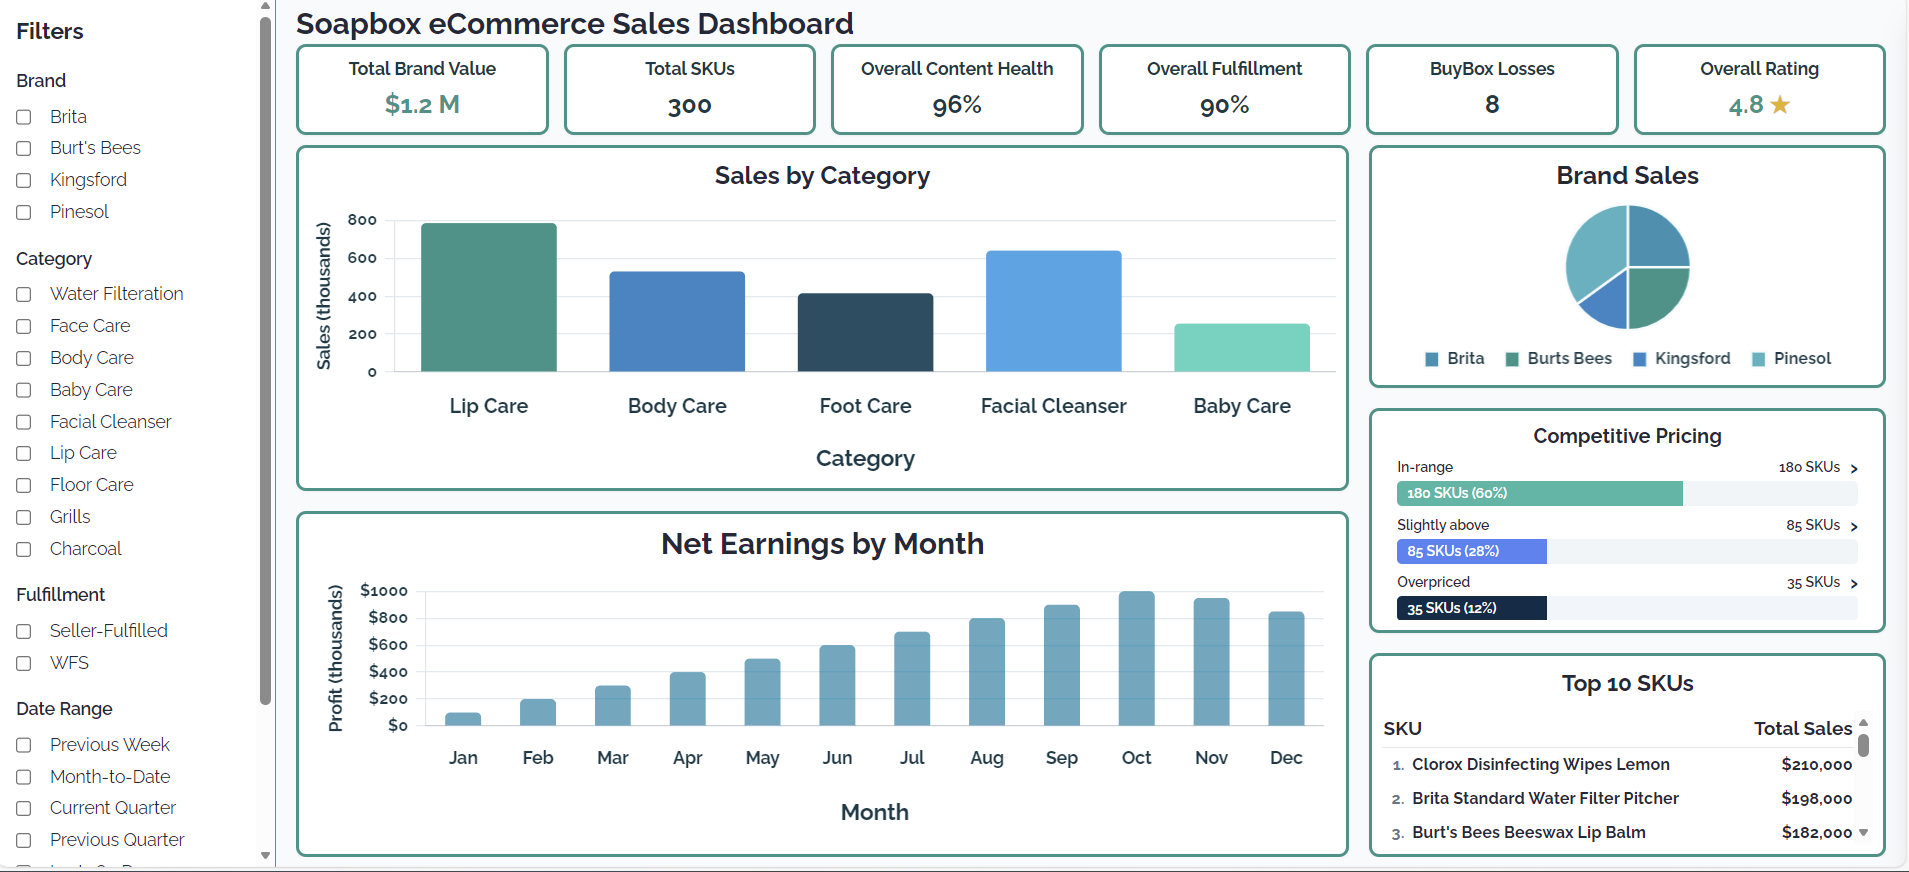Click the $210,000 sales value

pos(1817,765)
